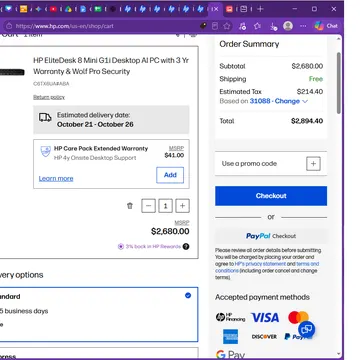360x360 pixels.
Task: Click the Discover payment logo
Action: (x=264, y=337)
